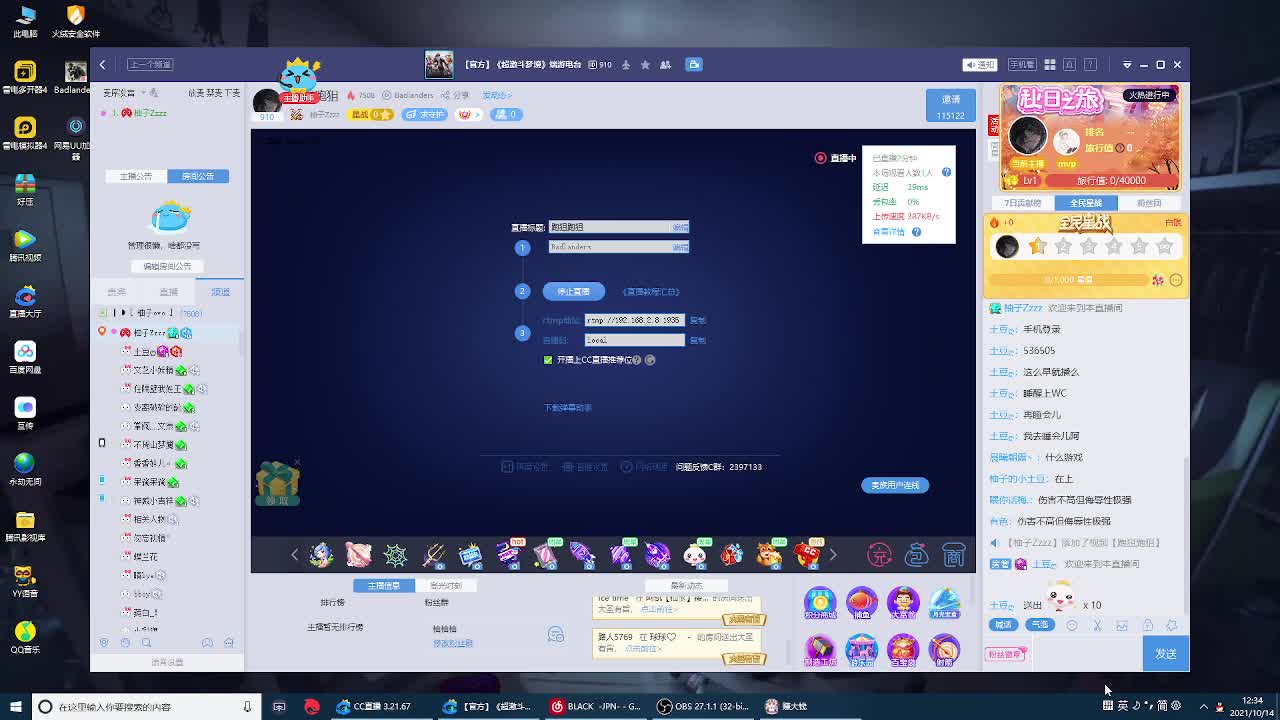Open the red recharge 充 icon
The width and height of the screenshot is (1280, 720).
pyautogui.click(x=879, y=555)
